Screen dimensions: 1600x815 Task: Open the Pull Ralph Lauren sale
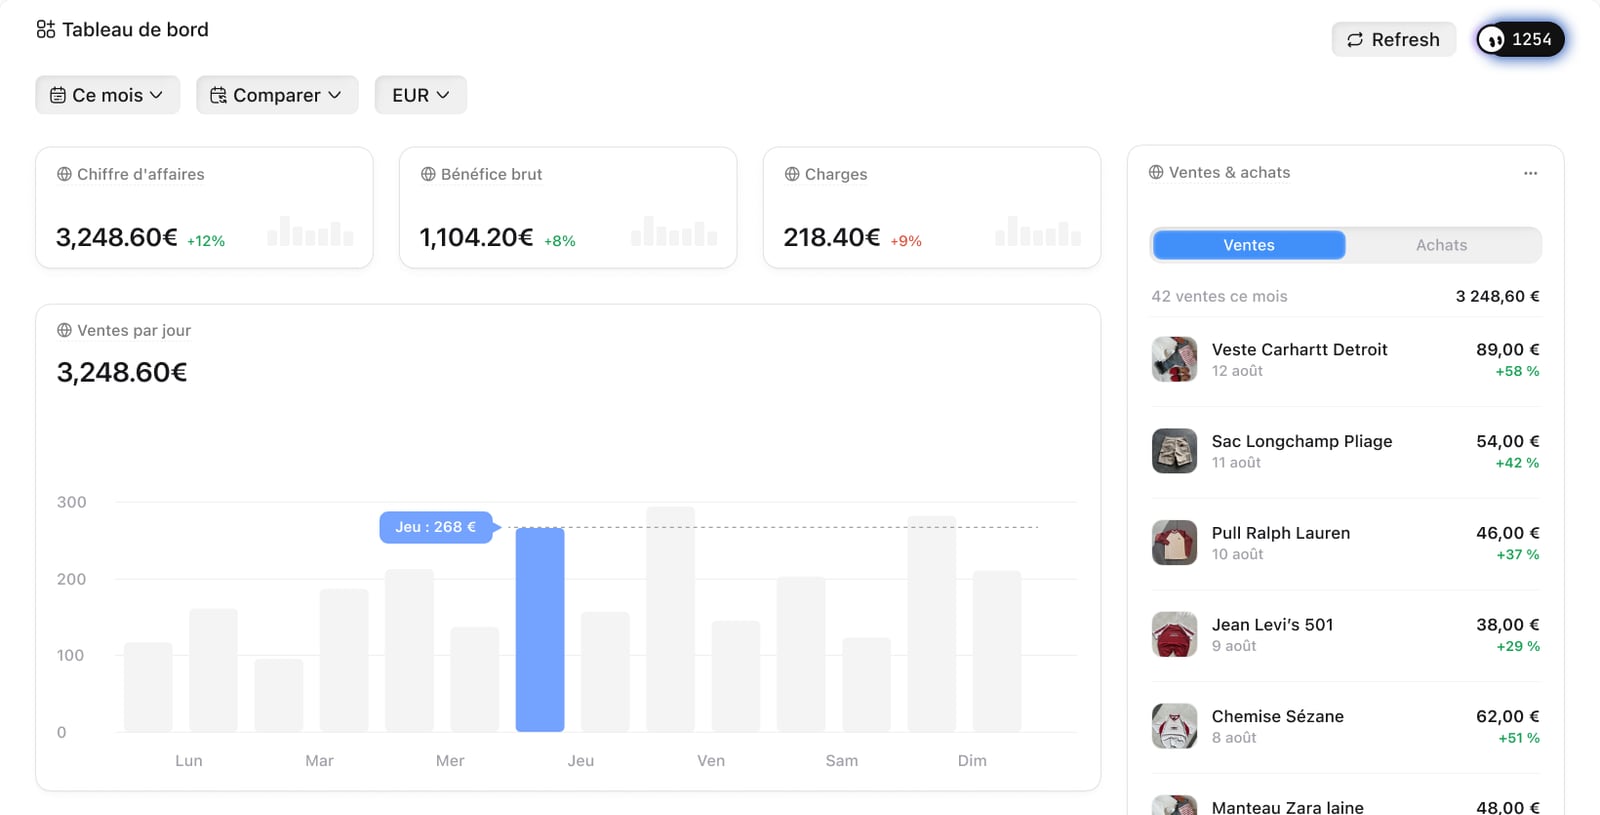pos(1346,543)
